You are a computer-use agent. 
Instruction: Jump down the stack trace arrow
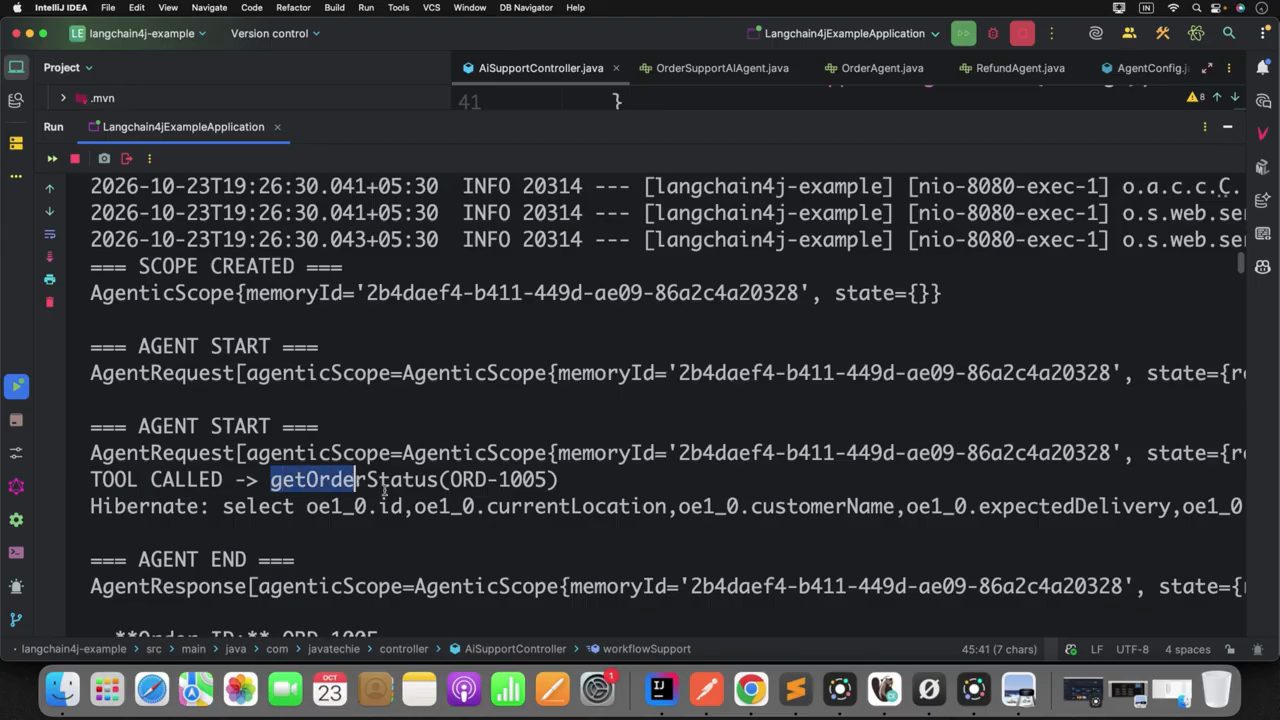pyautogui.click(x=49, y=211)
